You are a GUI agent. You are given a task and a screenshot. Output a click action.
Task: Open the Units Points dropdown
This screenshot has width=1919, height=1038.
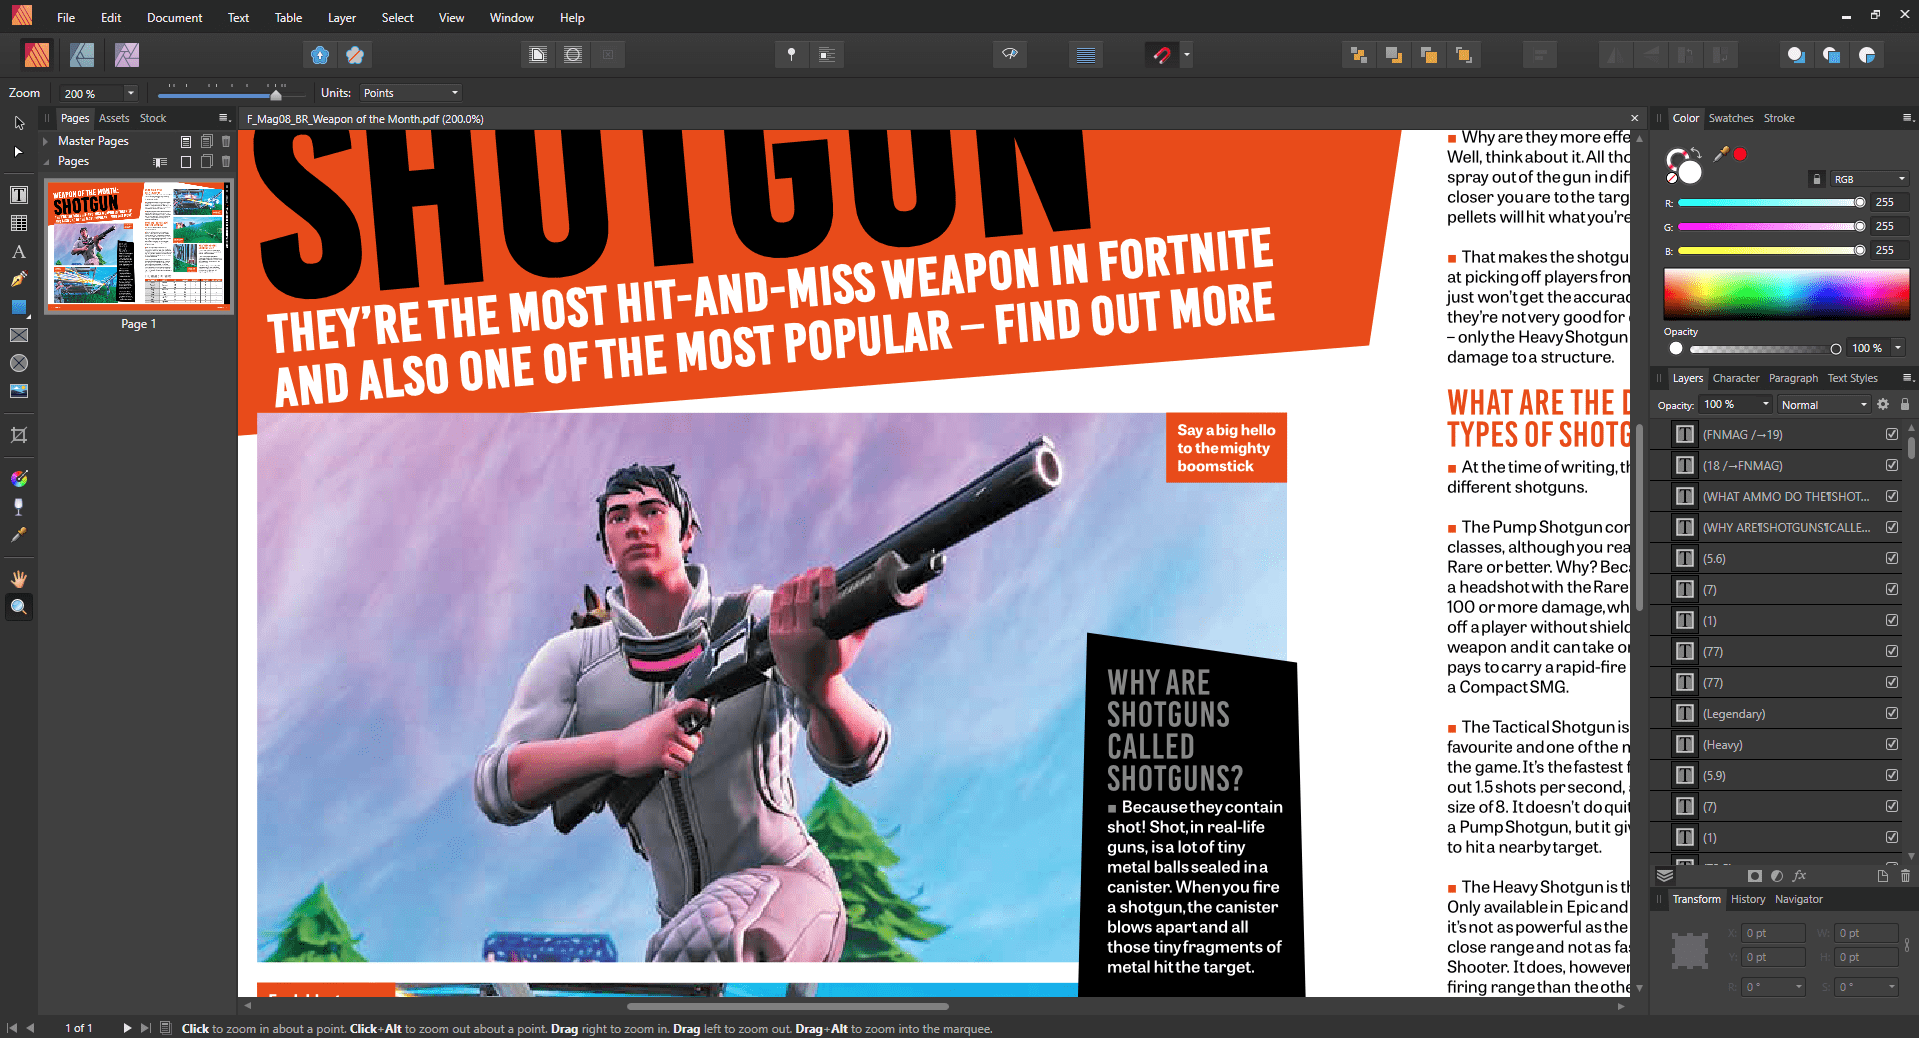[411, 93]
